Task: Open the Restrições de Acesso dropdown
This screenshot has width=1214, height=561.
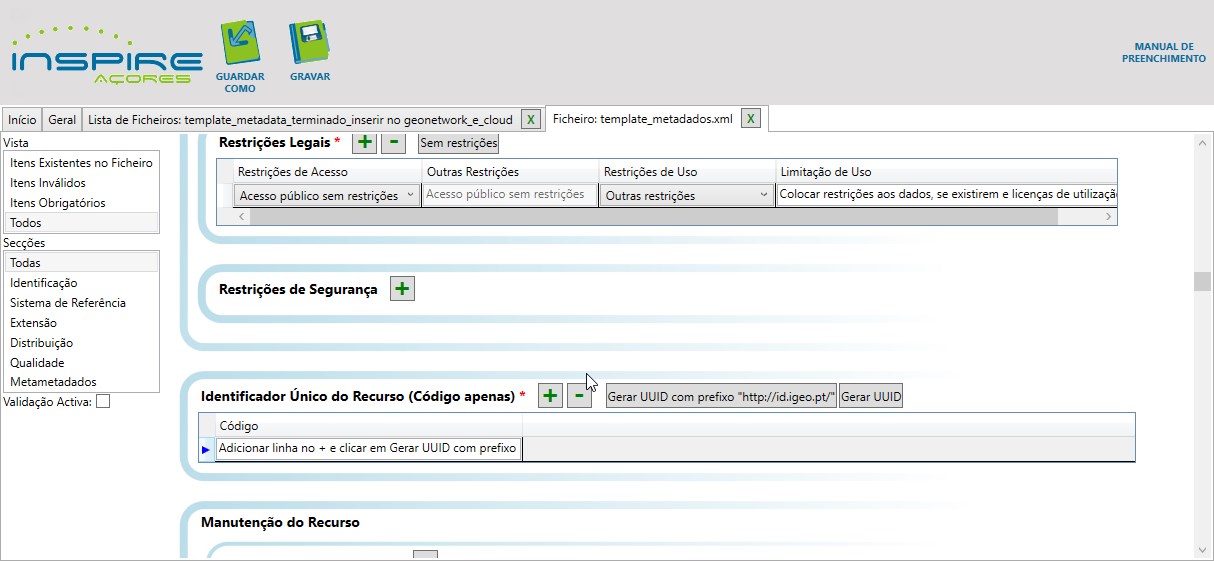Action: pos(411,196)
